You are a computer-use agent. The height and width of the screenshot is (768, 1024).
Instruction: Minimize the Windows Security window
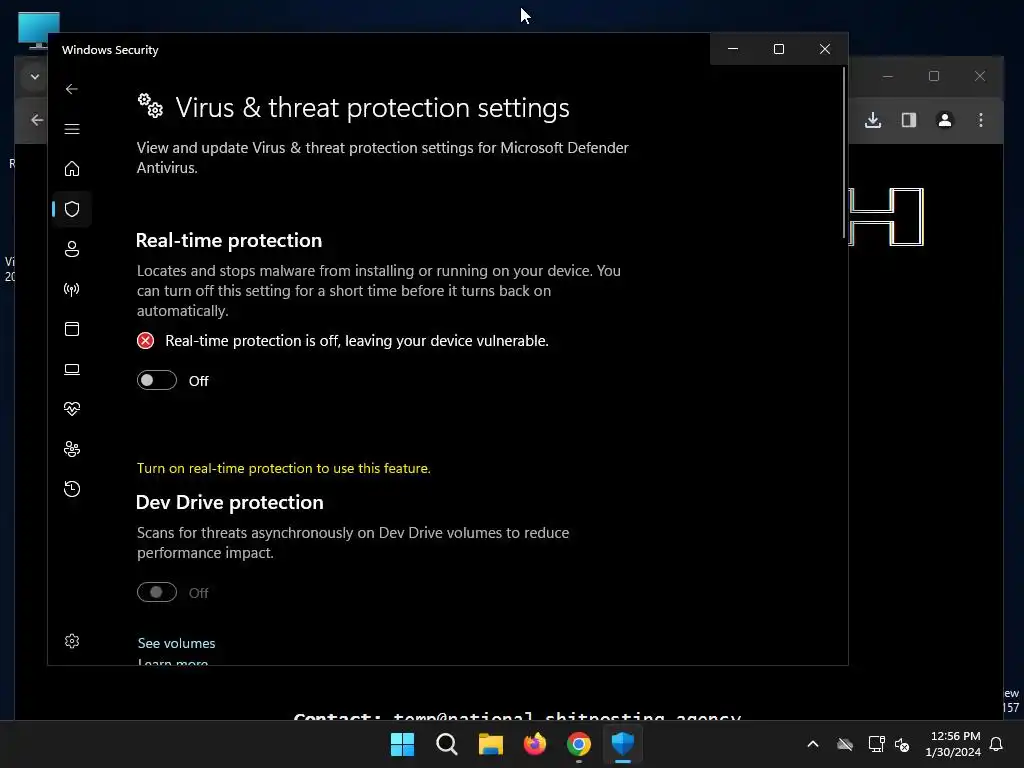[733, 49]
